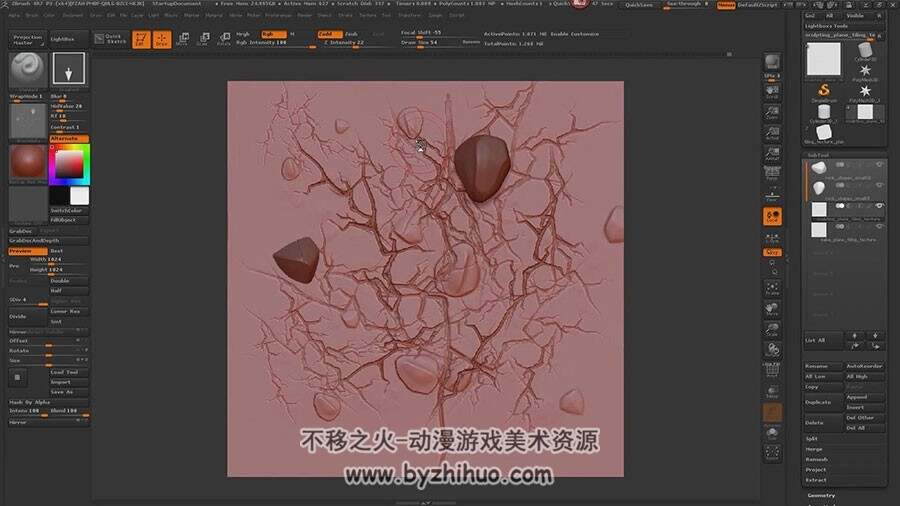Toggle the PolyF polyframe icon
This screenshot has width=900, height=506.
pos(772,371)
